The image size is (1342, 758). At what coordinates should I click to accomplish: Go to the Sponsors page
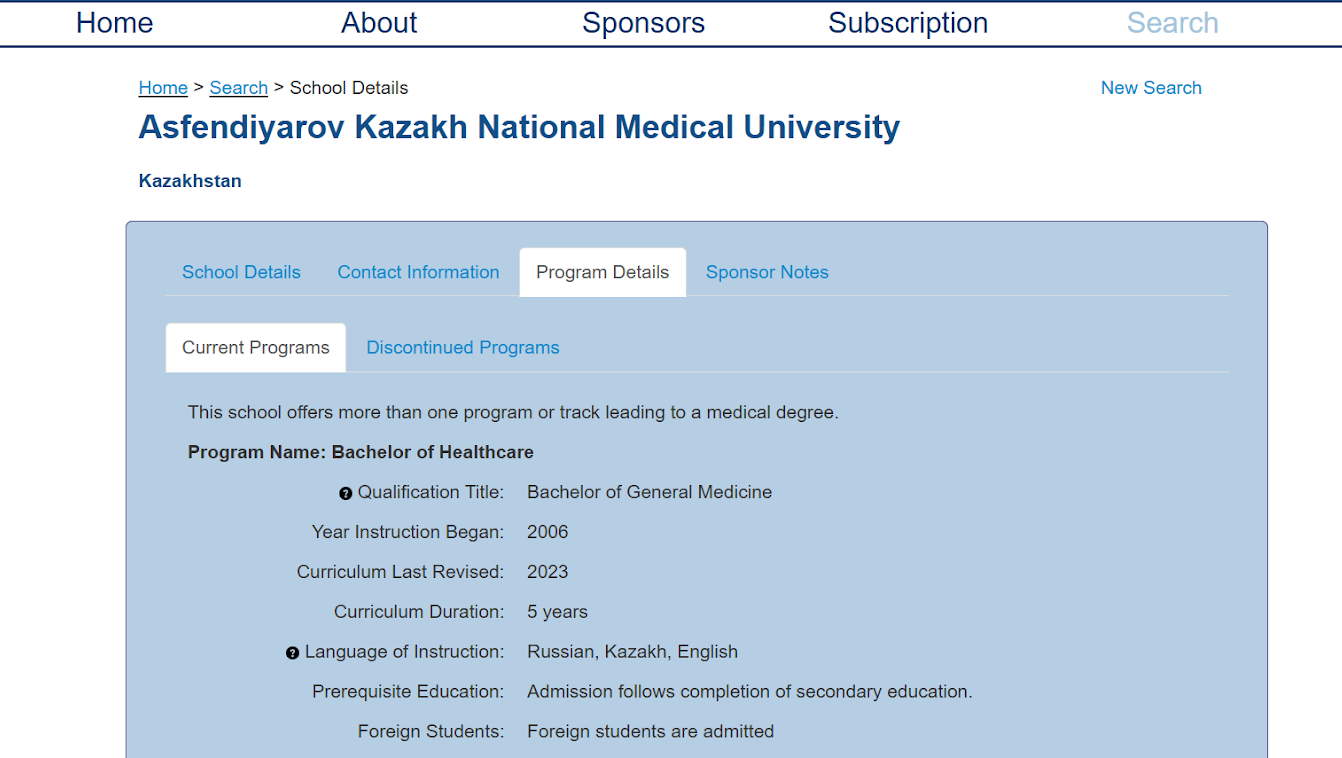[x=644, y=23]
